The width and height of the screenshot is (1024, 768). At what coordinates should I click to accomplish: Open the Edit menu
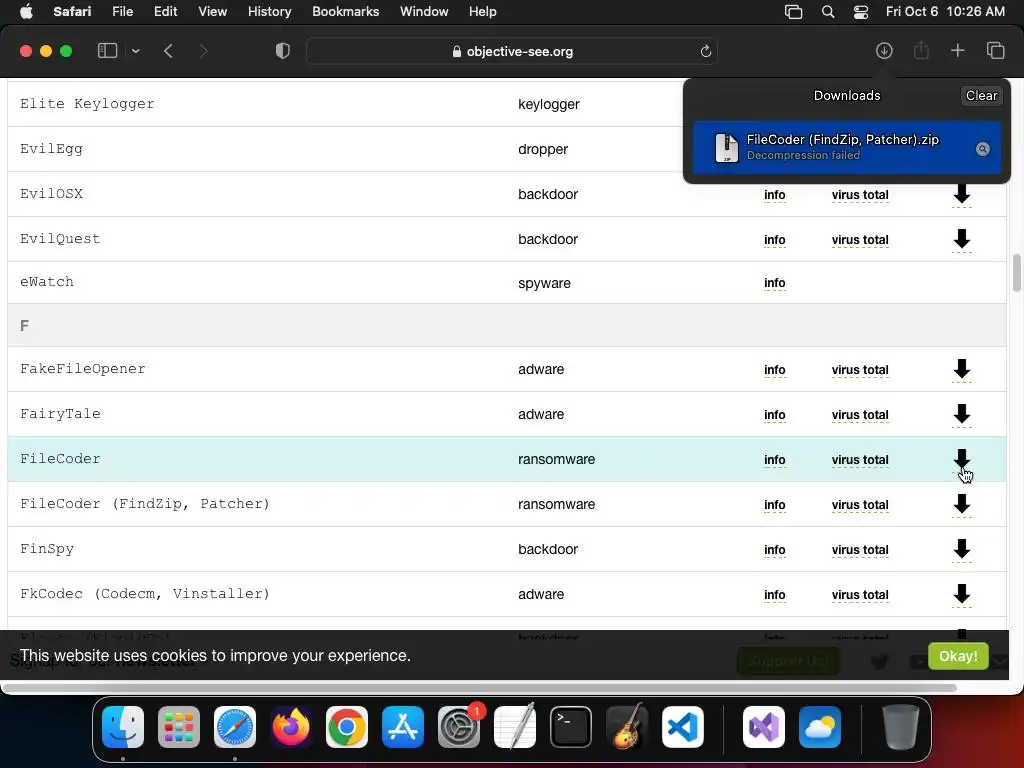[165, 12]
